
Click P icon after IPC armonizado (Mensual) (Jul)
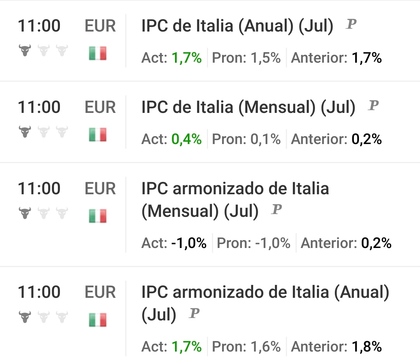(277, 210)
